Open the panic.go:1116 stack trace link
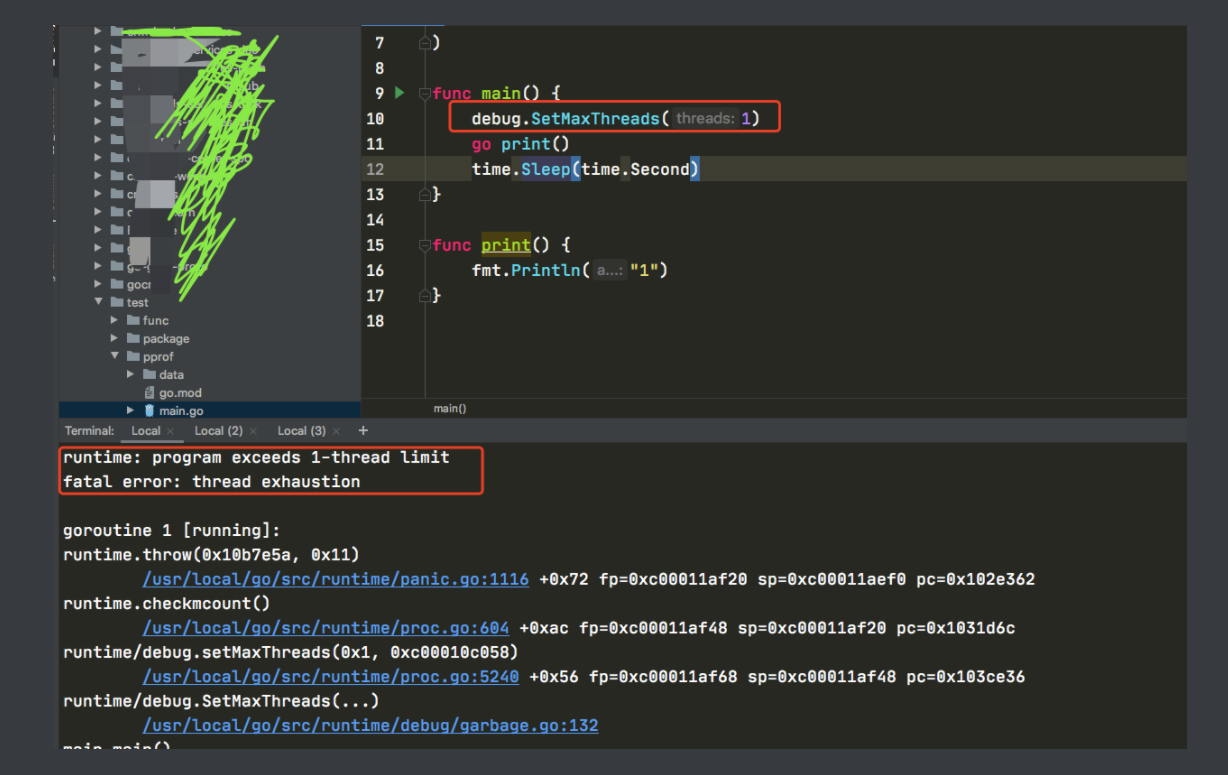The width and height of the screenshot is (1228, 775). (x=334, y=579)
